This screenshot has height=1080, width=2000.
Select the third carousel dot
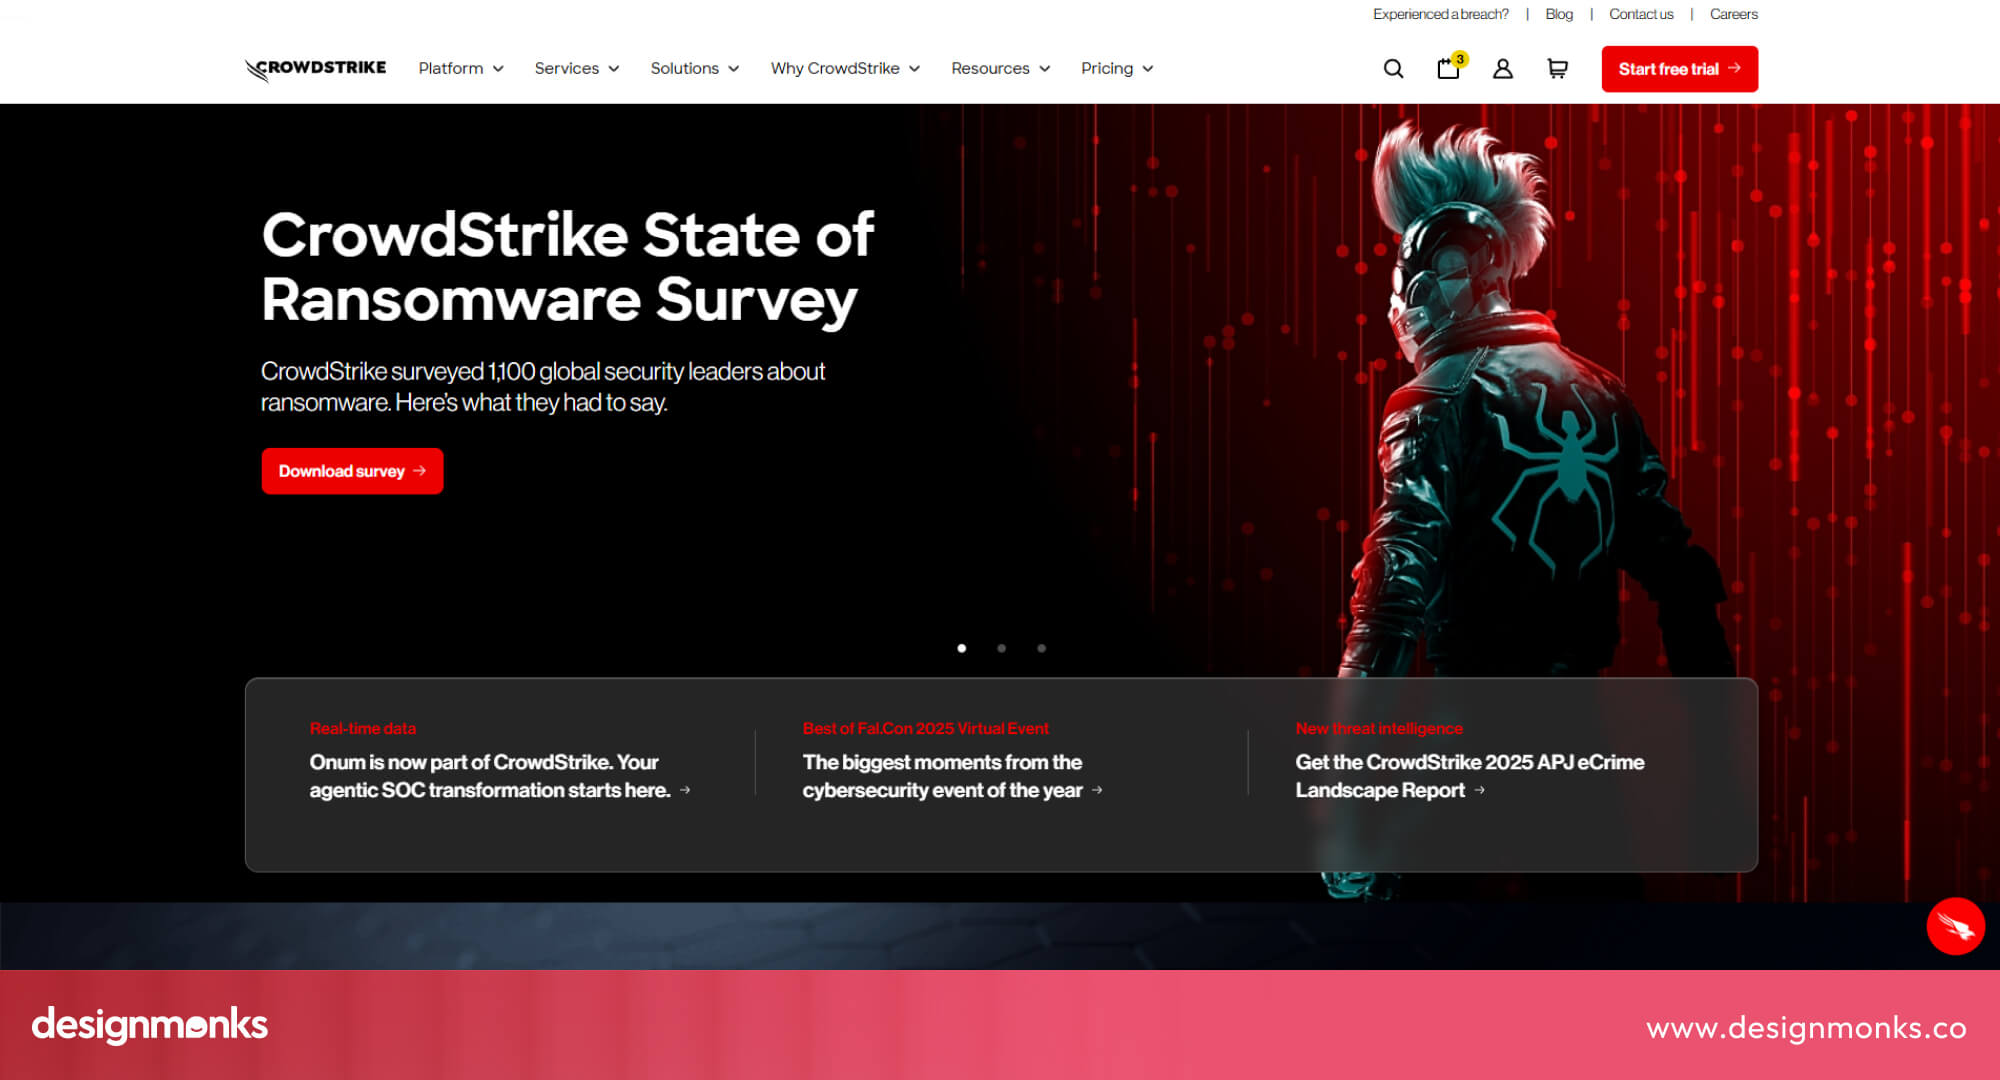[1042, 648]
